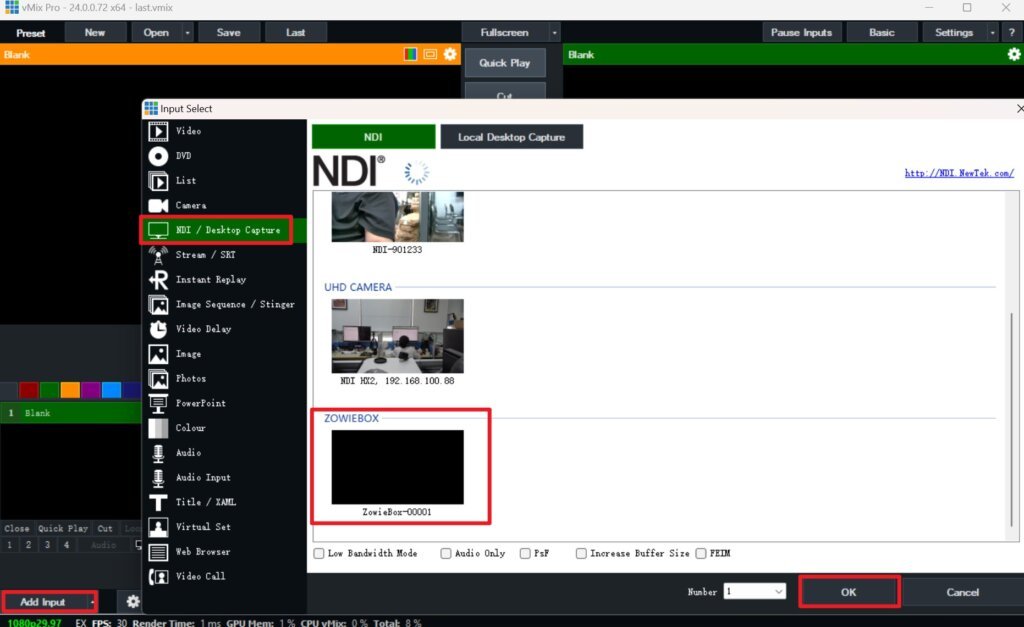Tick the Audio Only checkbox
This screenshot has width=1024, height=627.
tap(446, 553)
